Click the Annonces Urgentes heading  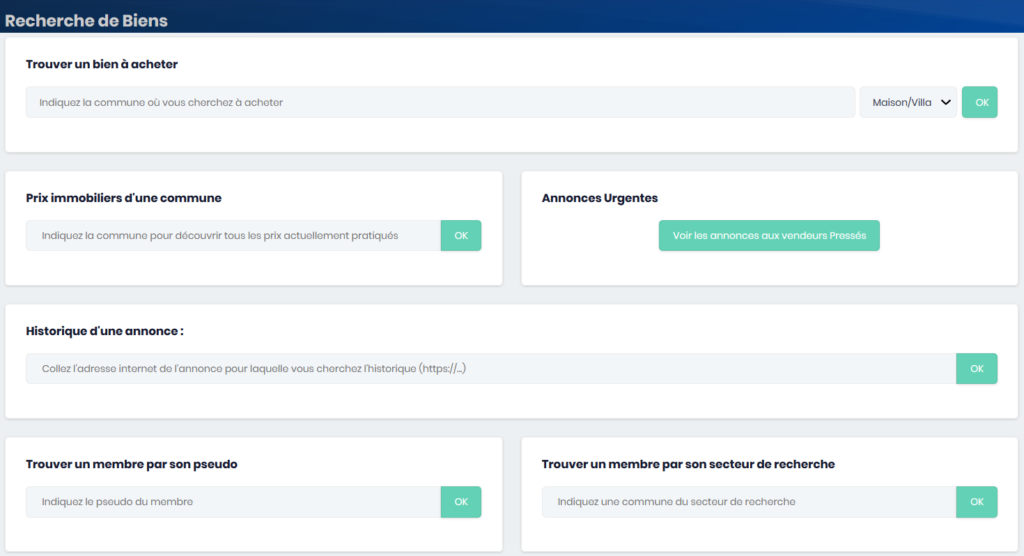600,198
